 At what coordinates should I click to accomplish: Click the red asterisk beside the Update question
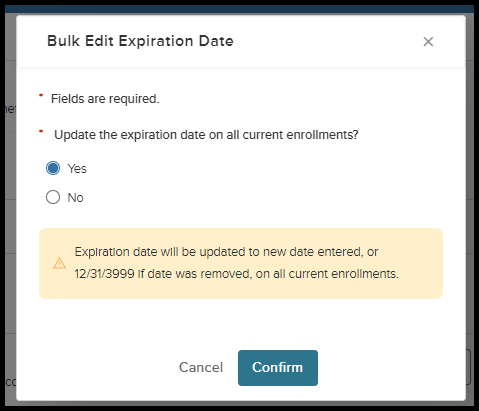41,131
